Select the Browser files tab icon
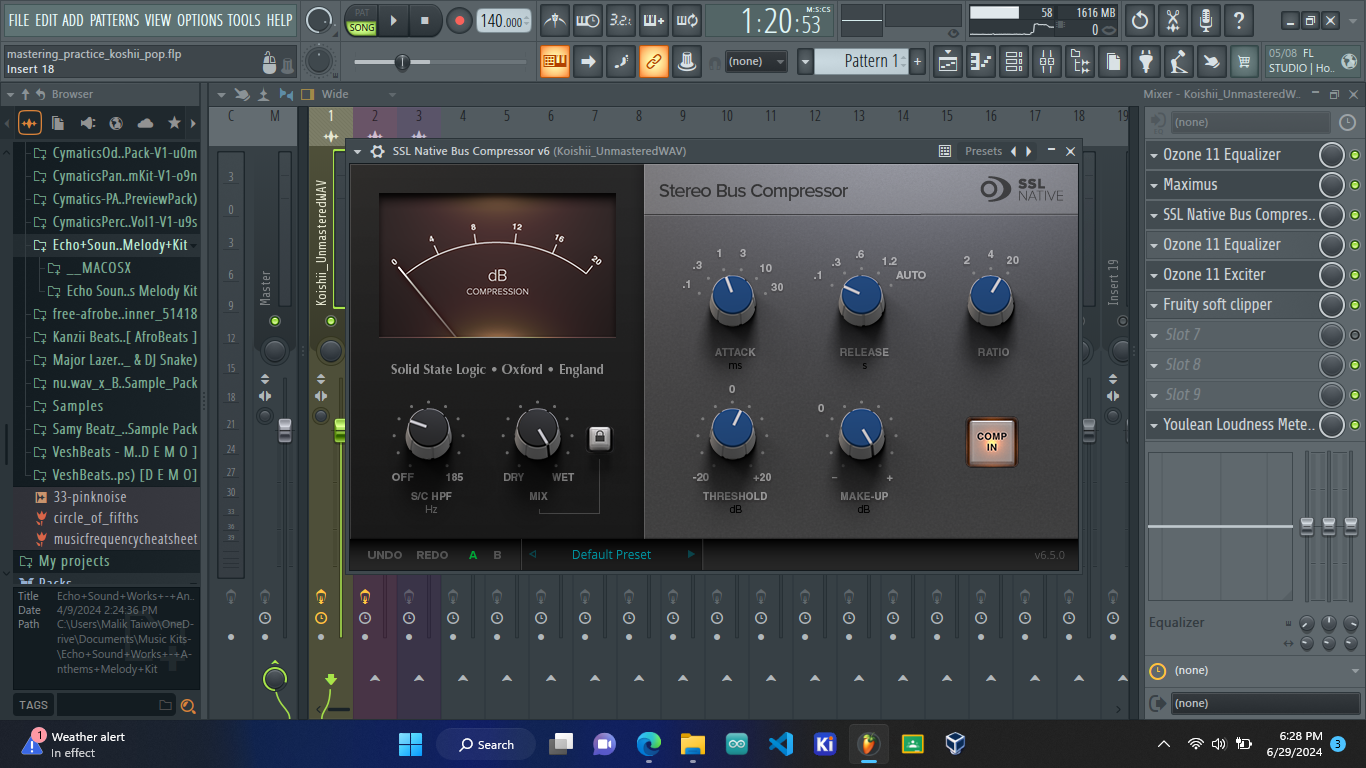1366x768 pixels. click(x=58, y=123)
